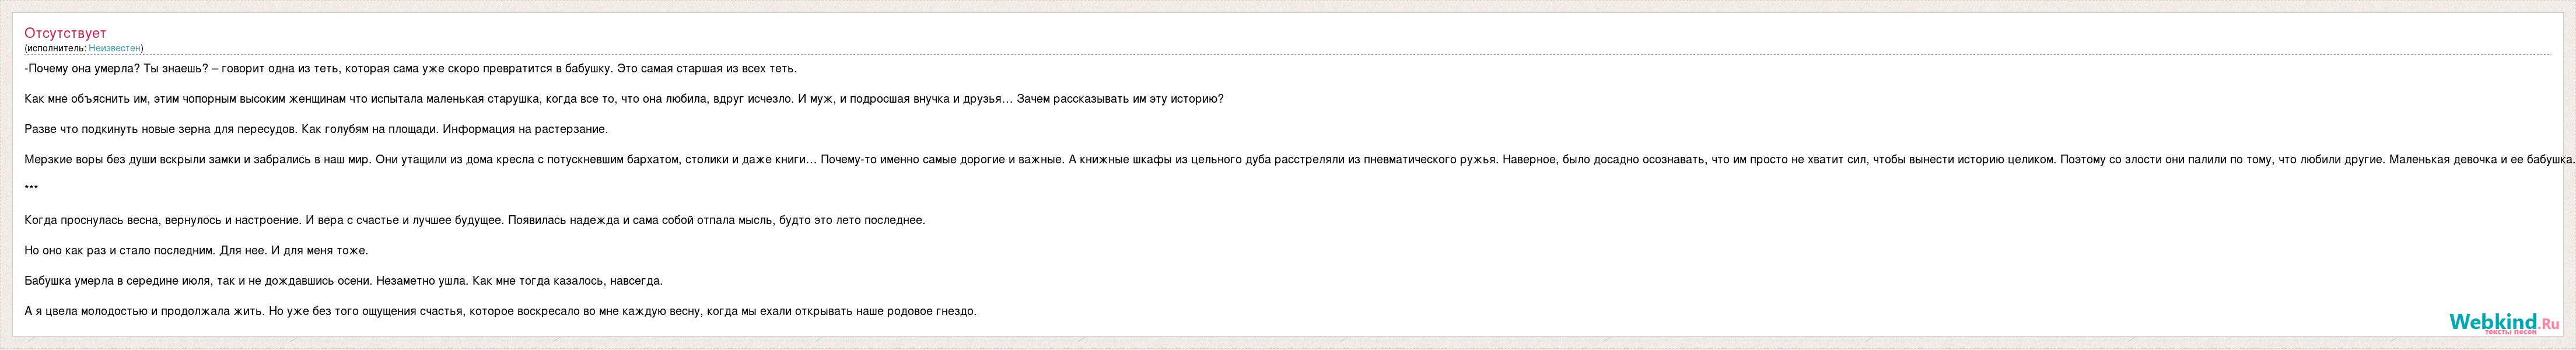Click the phrase "Информация на растерзание"

click(525, 129)
